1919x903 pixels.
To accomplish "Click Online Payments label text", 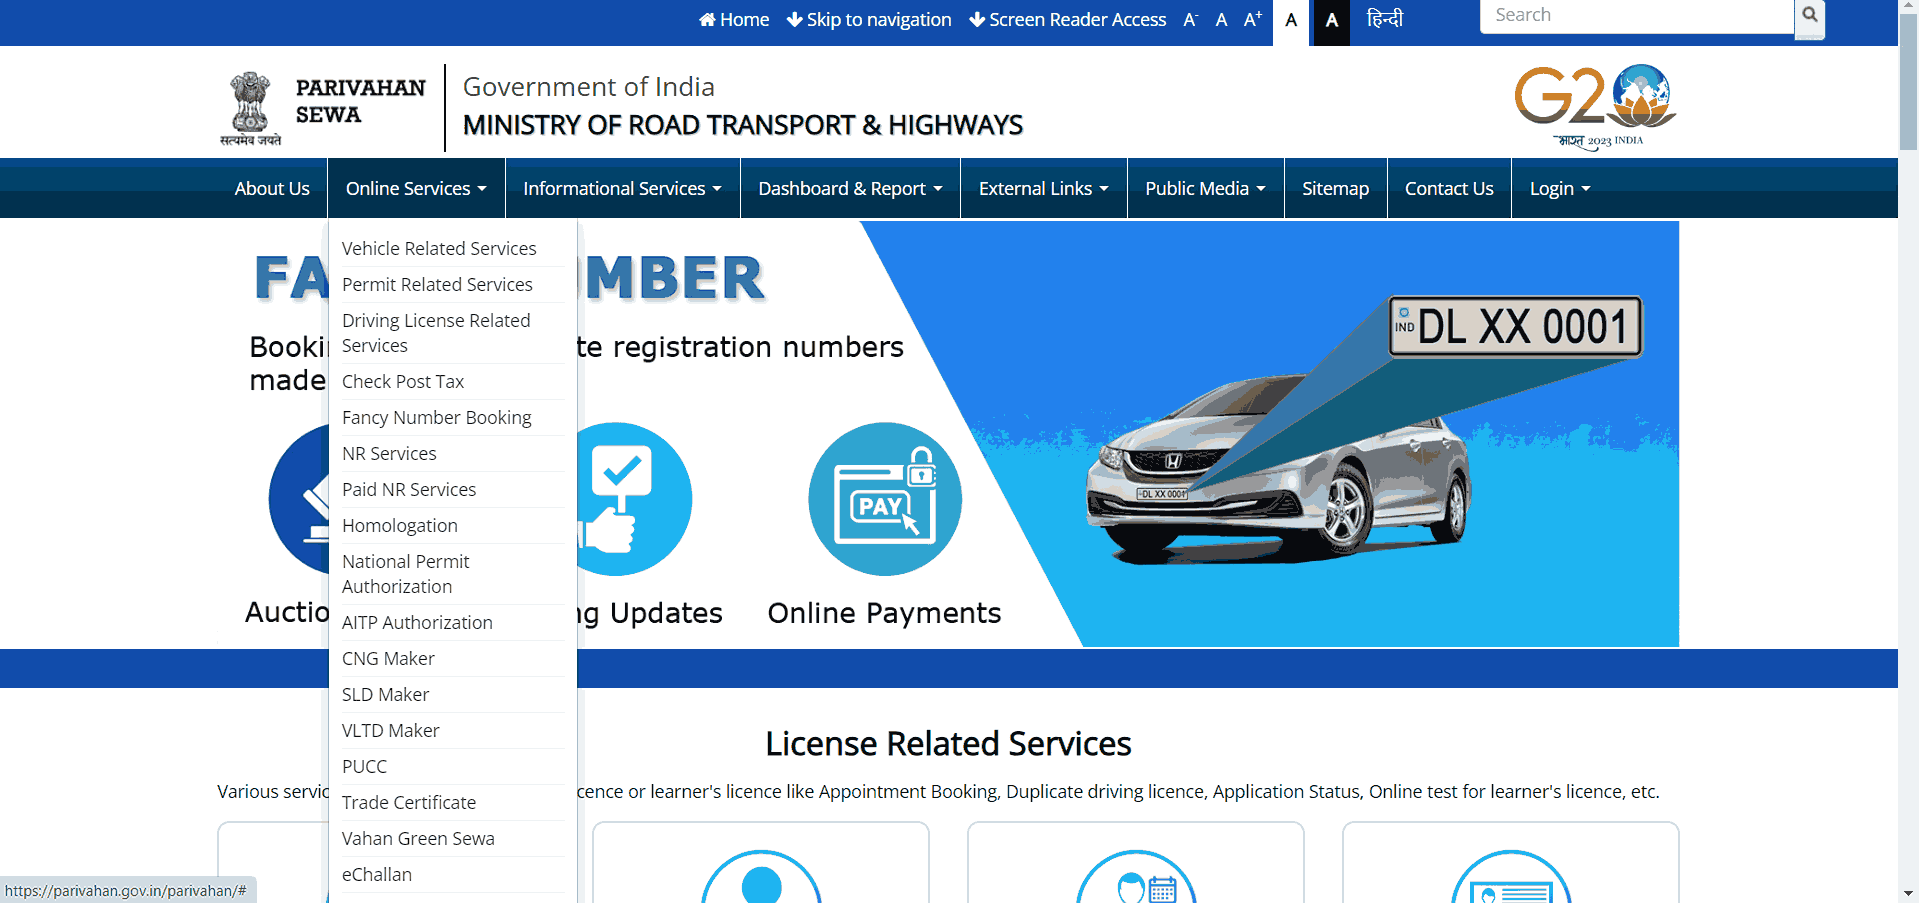I will tap(884, 612).
